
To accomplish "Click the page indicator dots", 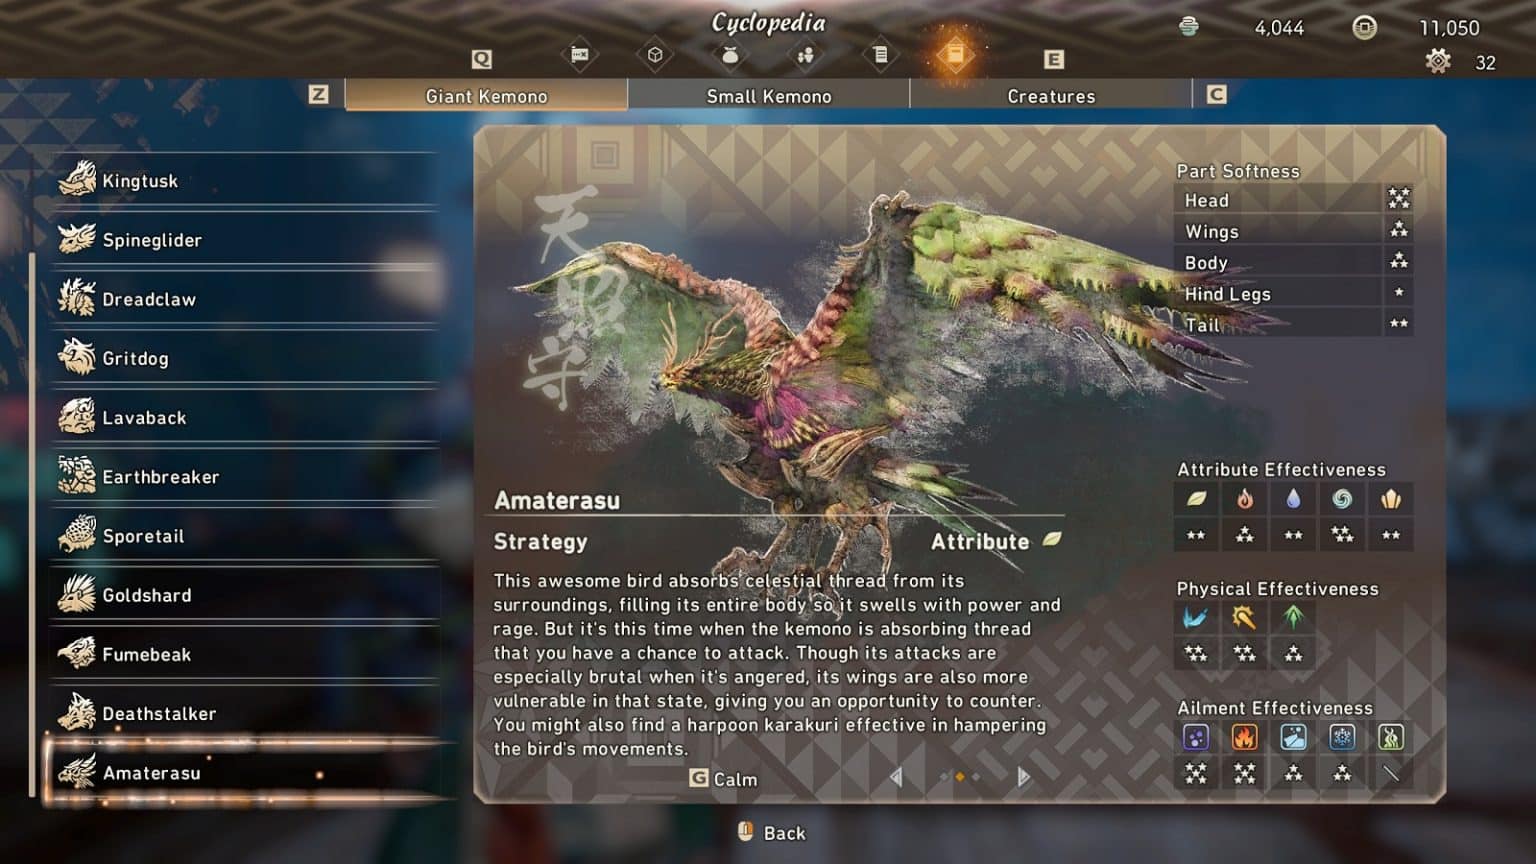I will (960, 777).
